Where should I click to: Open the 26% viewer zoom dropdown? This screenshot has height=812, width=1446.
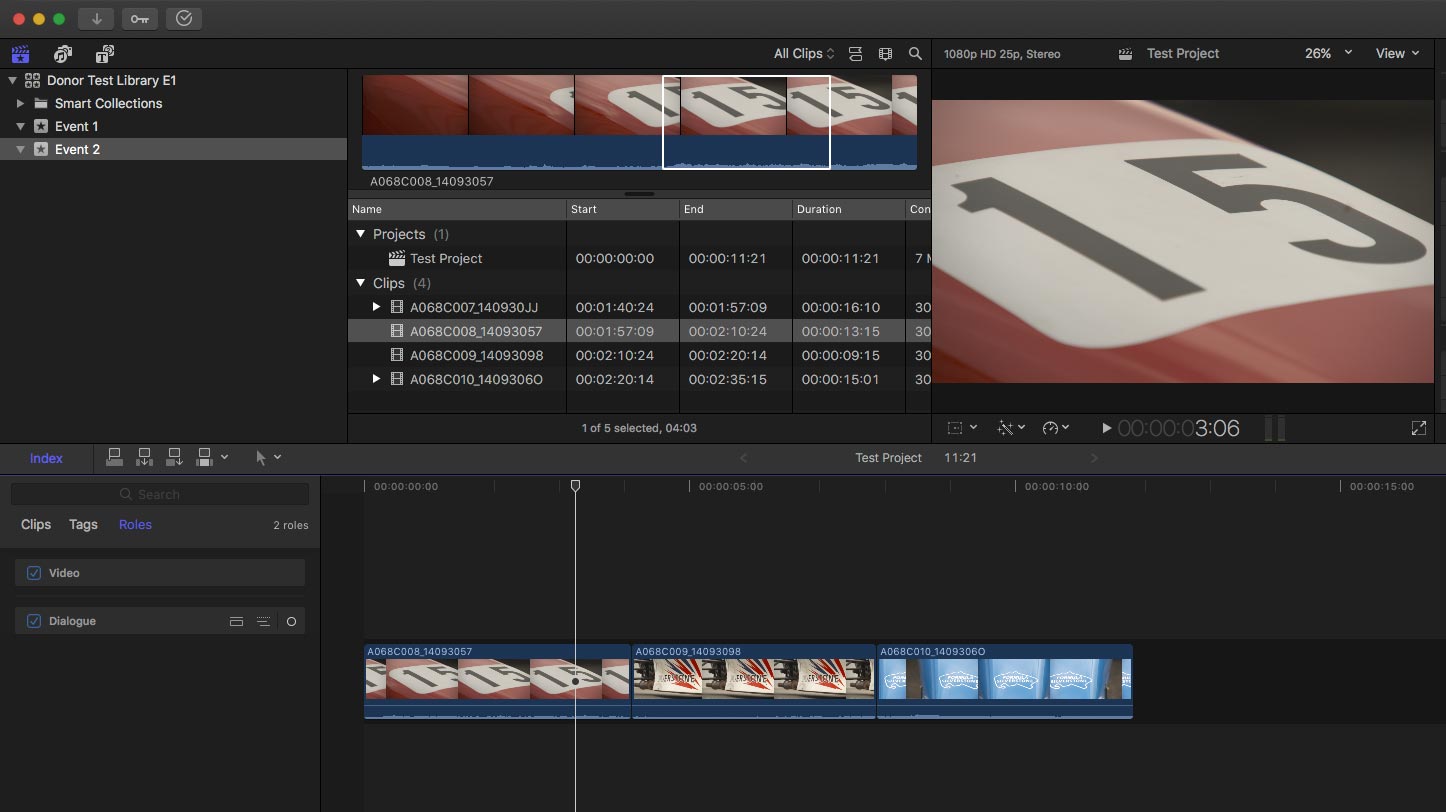click(1328, 54)
